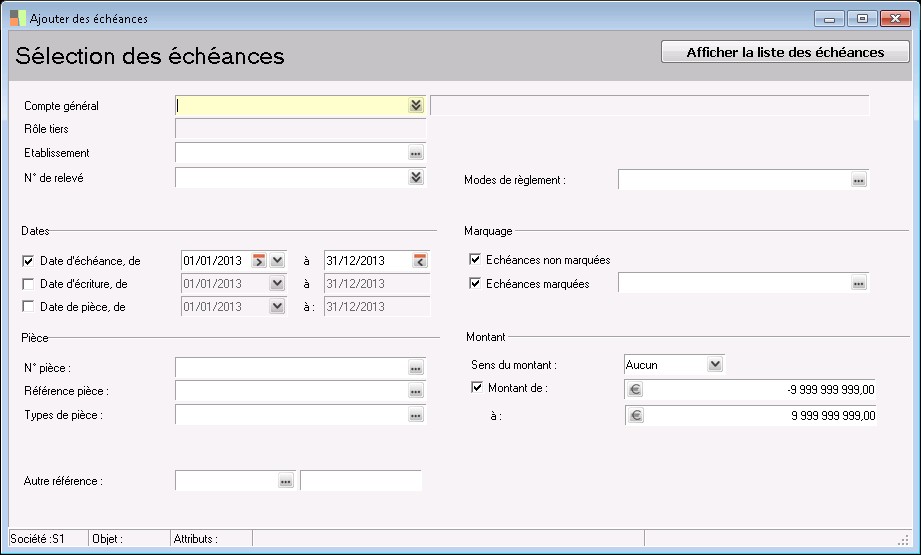The height and width of the screenshot is (555, 921).
Task: Click the N° de relevé chevron icon
Action: point(416,177)
